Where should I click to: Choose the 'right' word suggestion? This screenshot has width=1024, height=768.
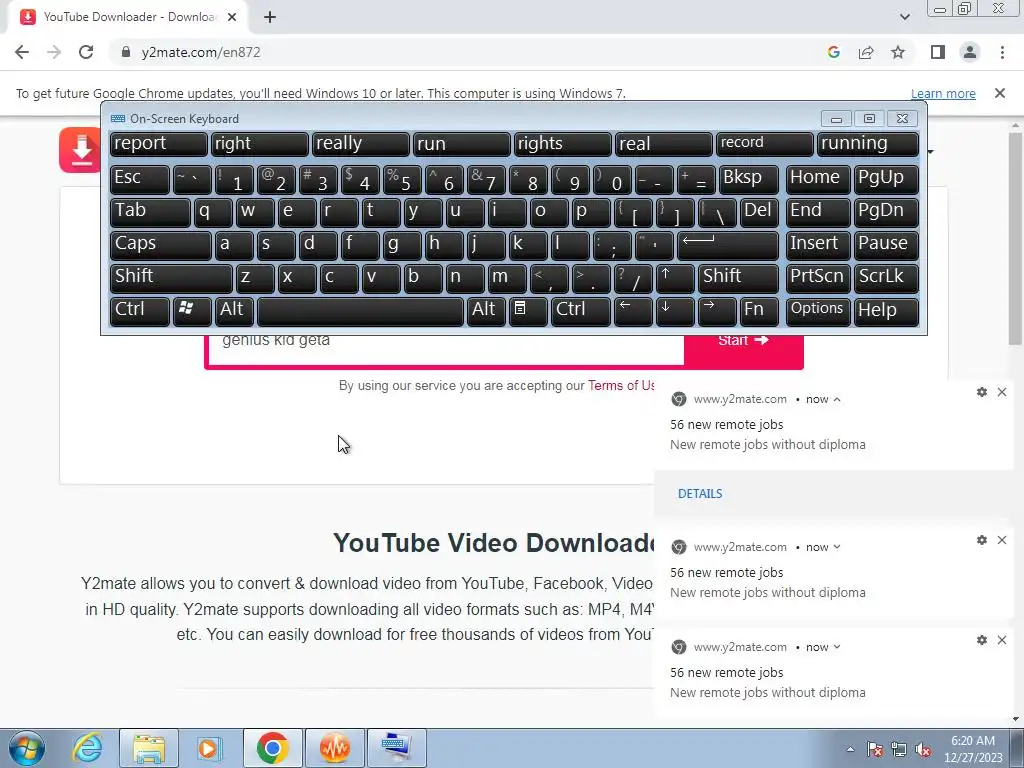pyautogui.click(x=259, y=144)
